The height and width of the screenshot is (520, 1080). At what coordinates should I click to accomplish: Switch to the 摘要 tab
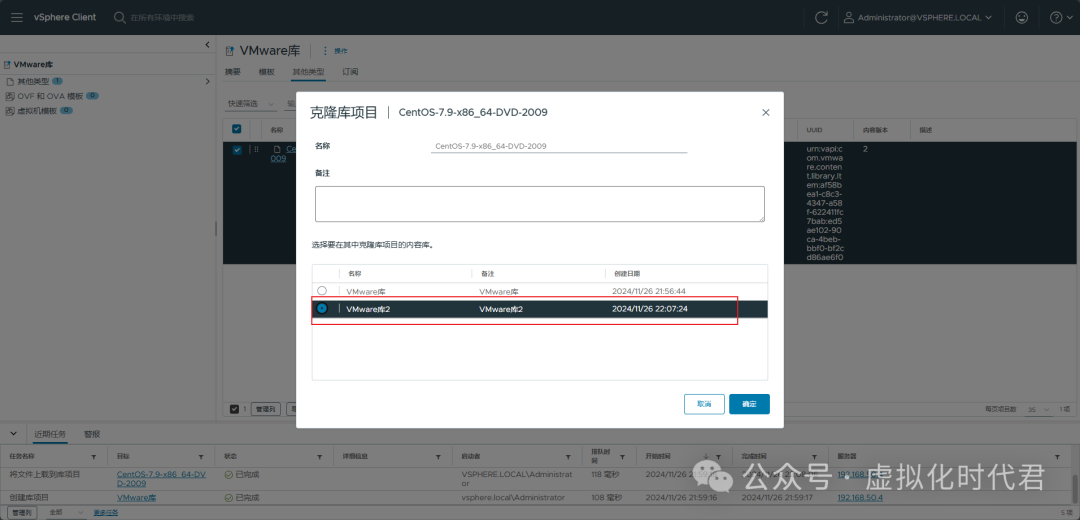pos(233,72)
